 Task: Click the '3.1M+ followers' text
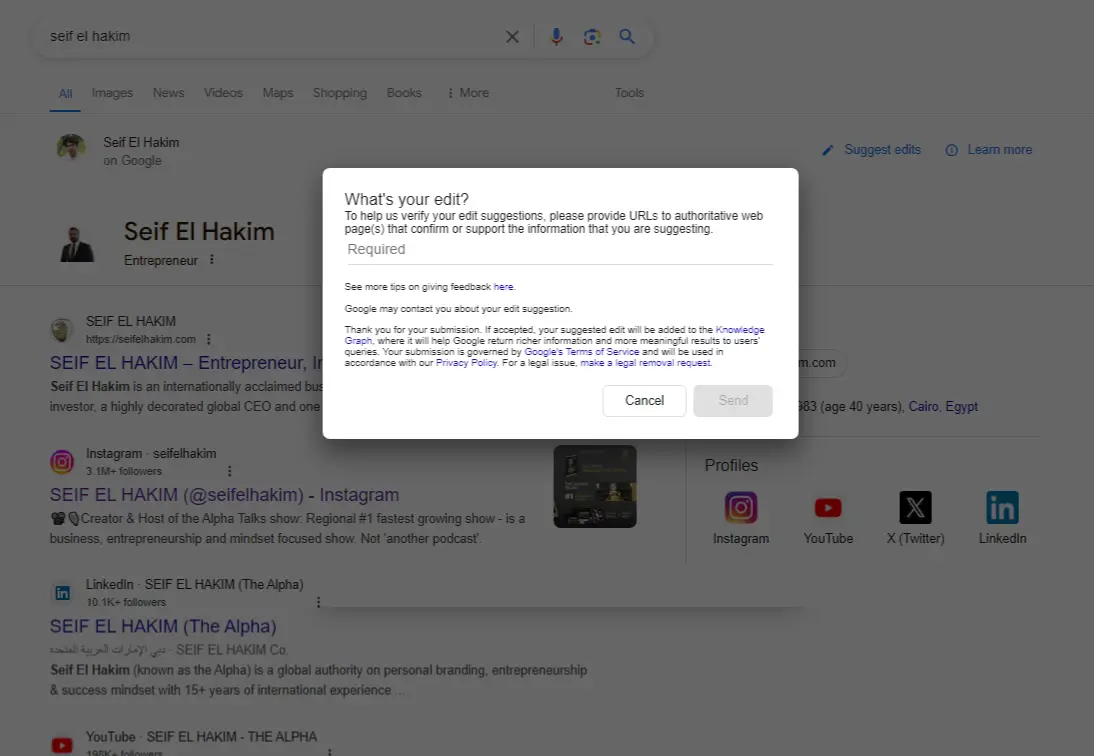123,471
